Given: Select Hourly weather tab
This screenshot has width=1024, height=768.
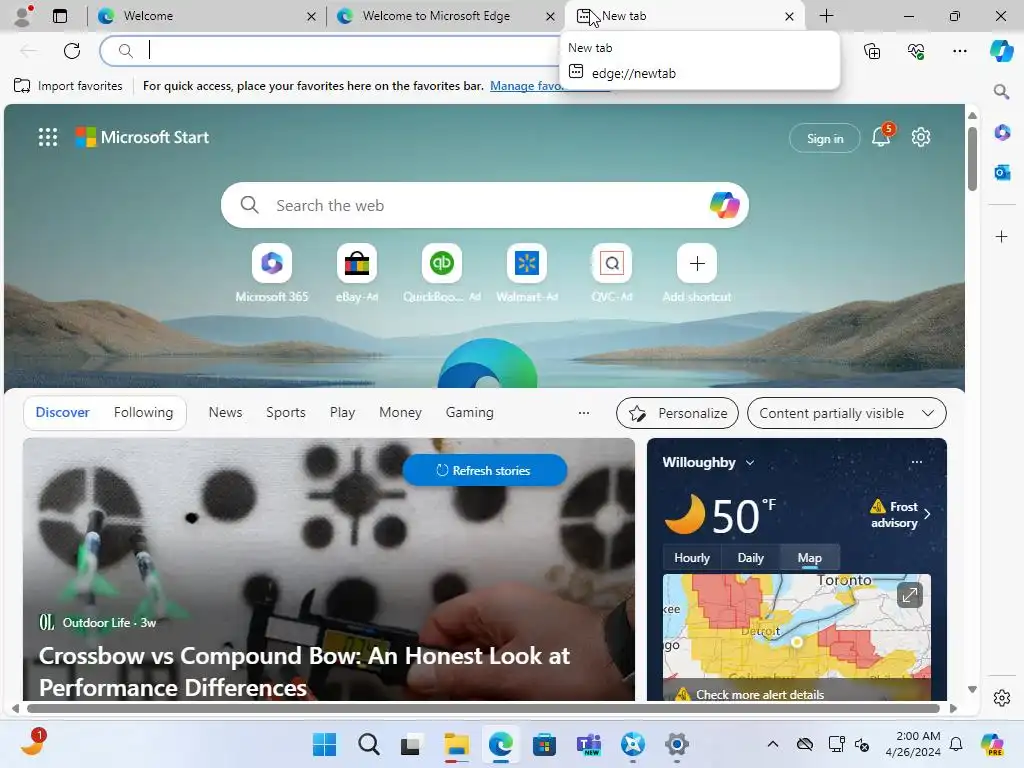Looking at the screenshot, I should pyautogui.click(x=692, y=558).
